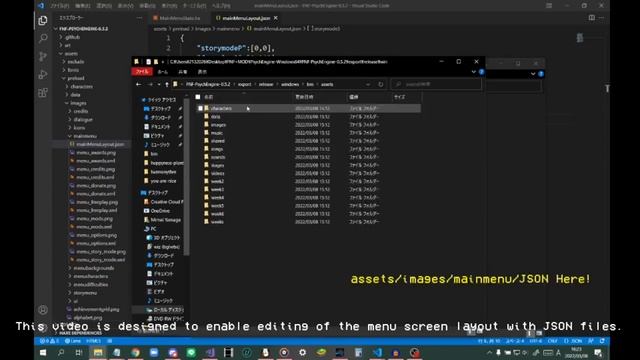Select the 'stages' folder in File Explorer
Viewport: 640px width, 360px height.
[x=218, y=165]
